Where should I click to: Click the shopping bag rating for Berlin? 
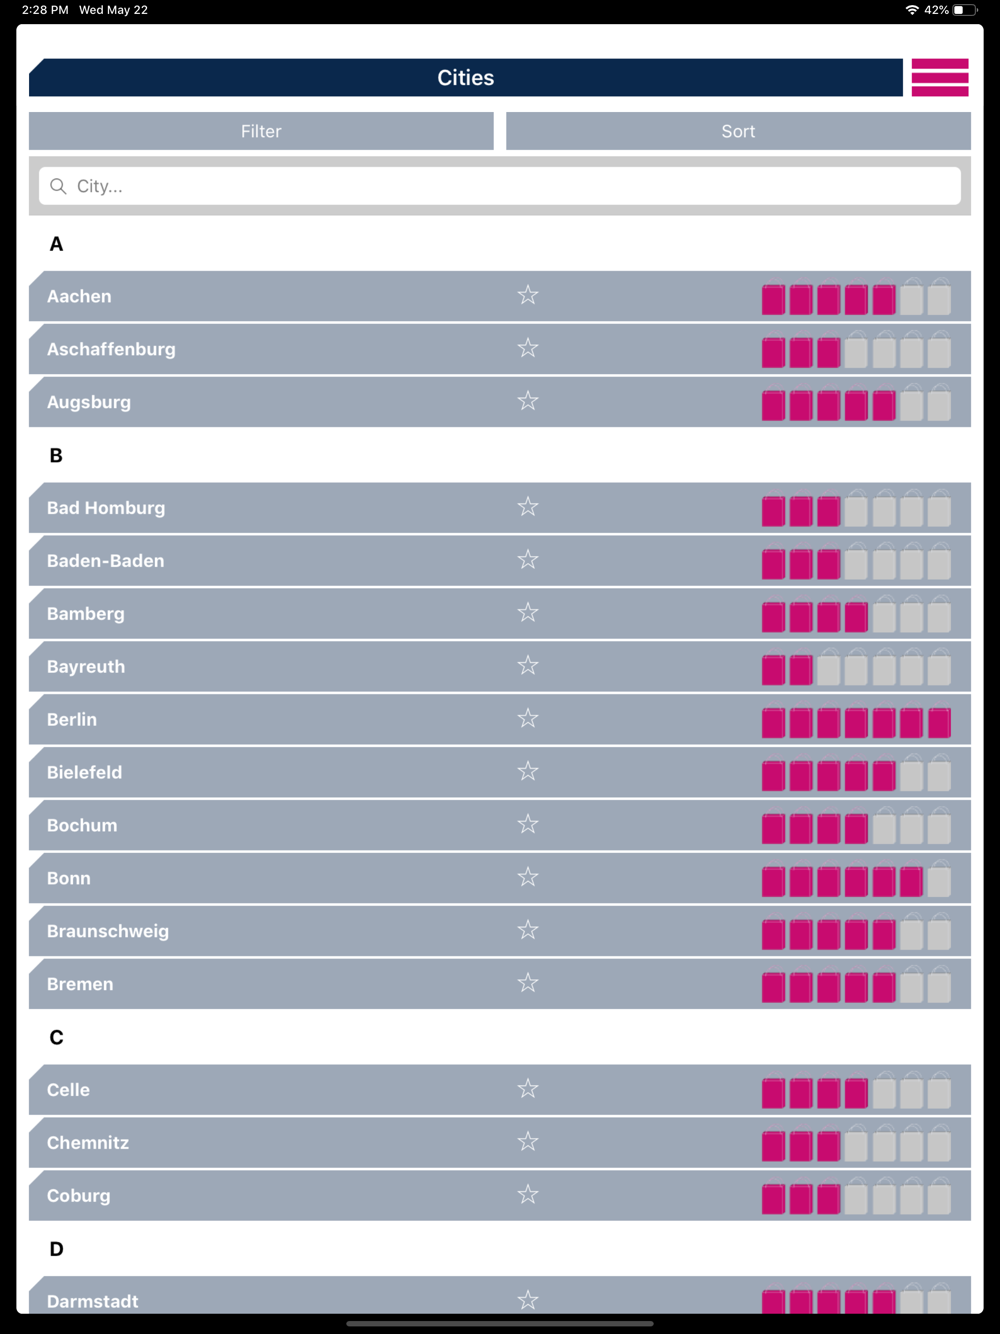[x=856, y=722]
